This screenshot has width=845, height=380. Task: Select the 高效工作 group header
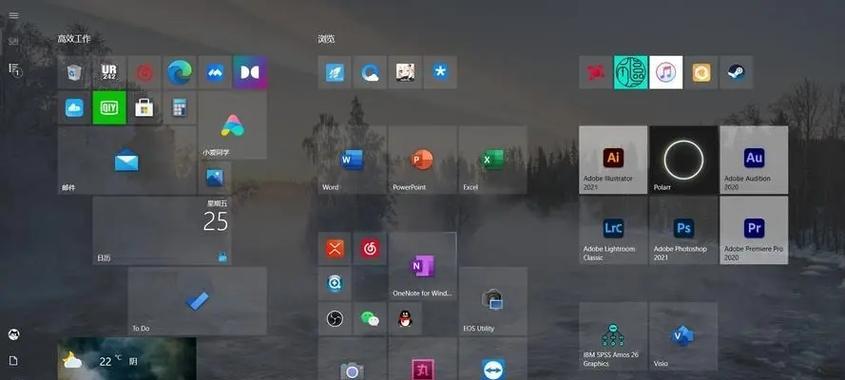[74, 39]
